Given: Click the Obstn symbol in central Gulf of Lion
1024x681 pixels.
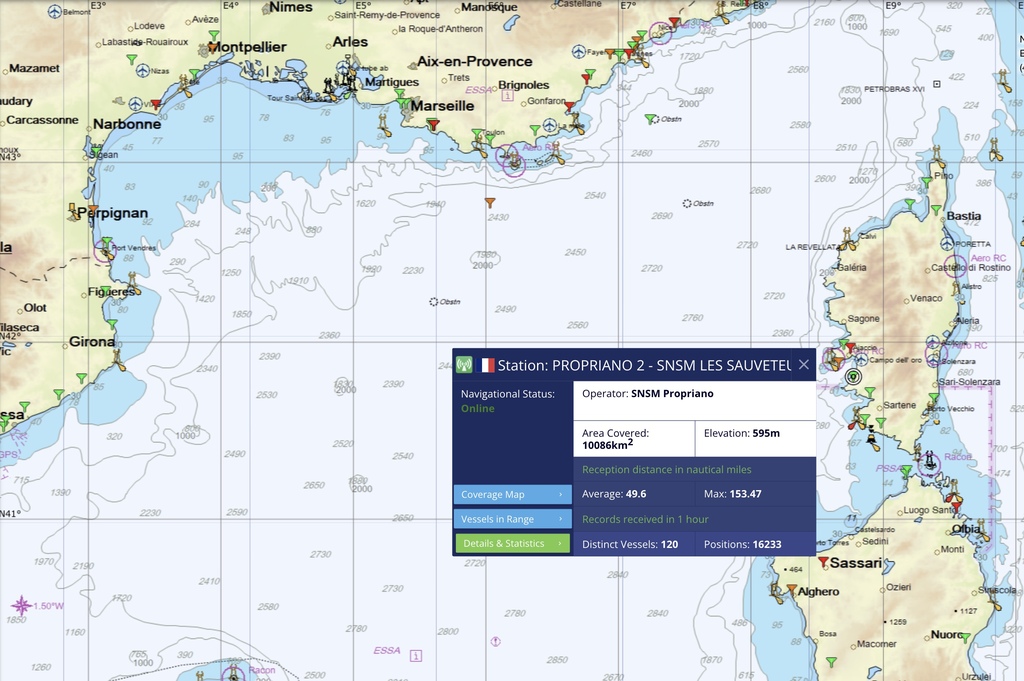Looking at the screenshot, I should click(434, 302).
